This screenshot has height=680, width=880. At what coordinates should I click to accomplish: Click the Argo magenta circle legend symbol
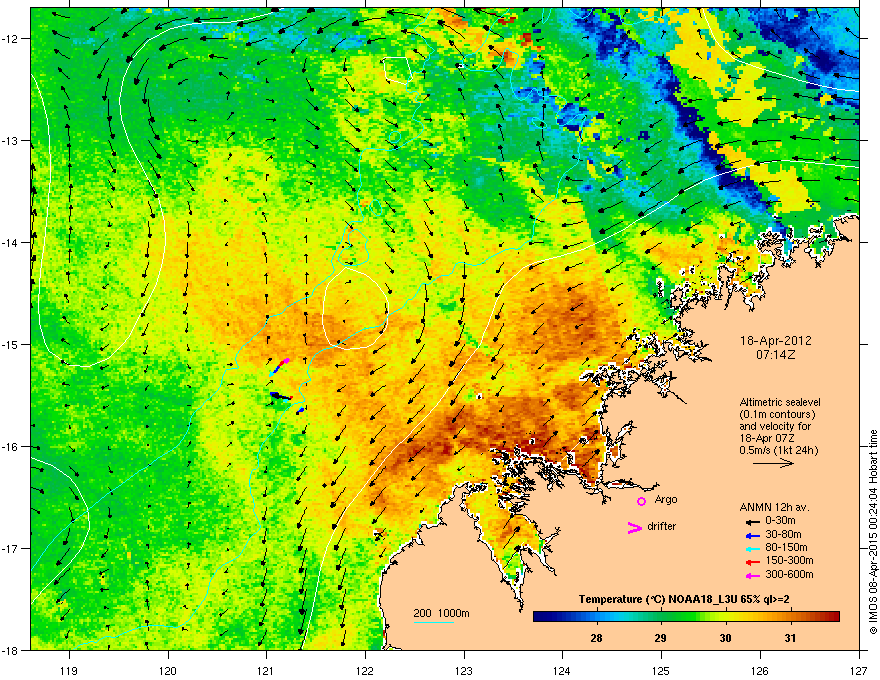[641, 501]
